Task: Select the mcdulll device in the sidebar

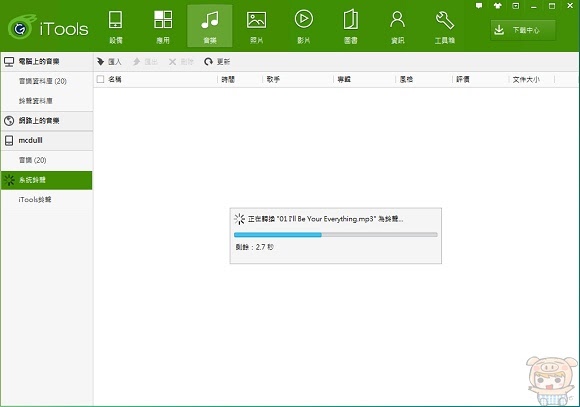Action: [x=47, y=141]
